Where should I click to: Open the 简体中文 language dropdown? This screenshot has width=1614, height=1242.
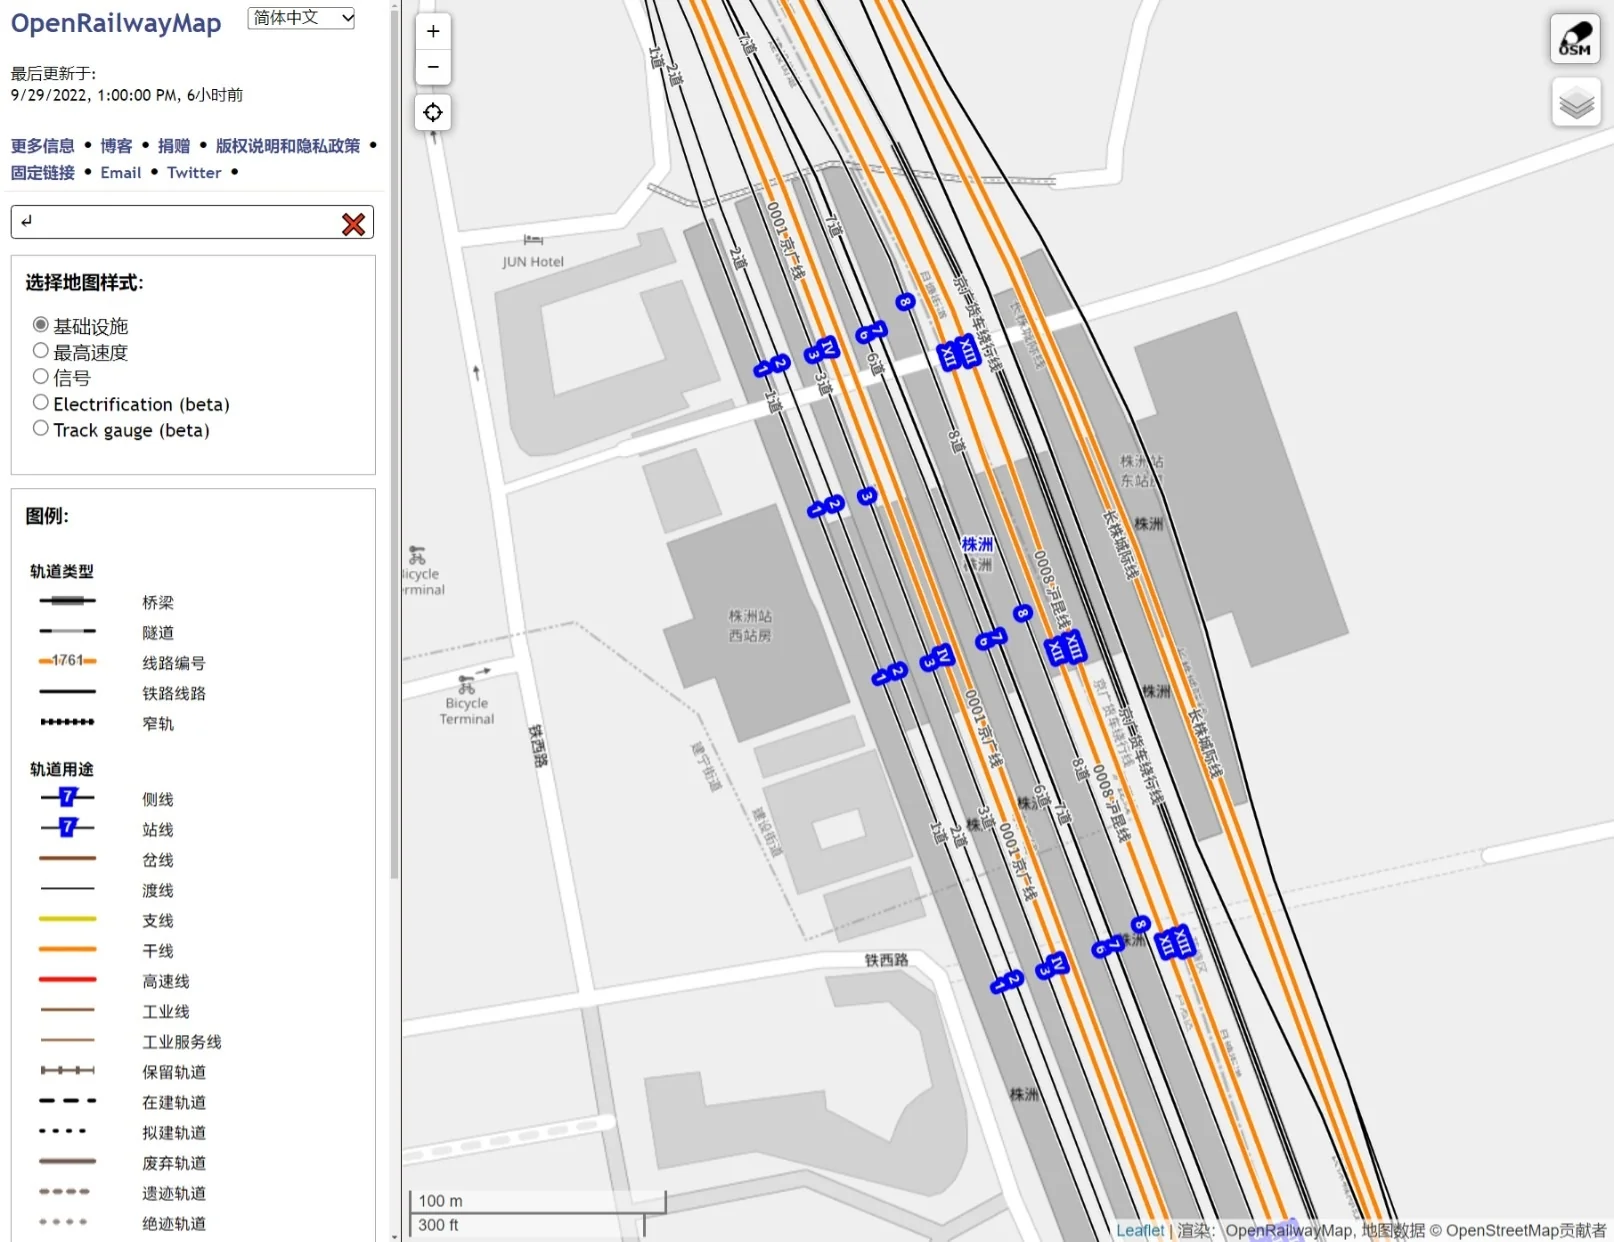click(x=301, y=18)
